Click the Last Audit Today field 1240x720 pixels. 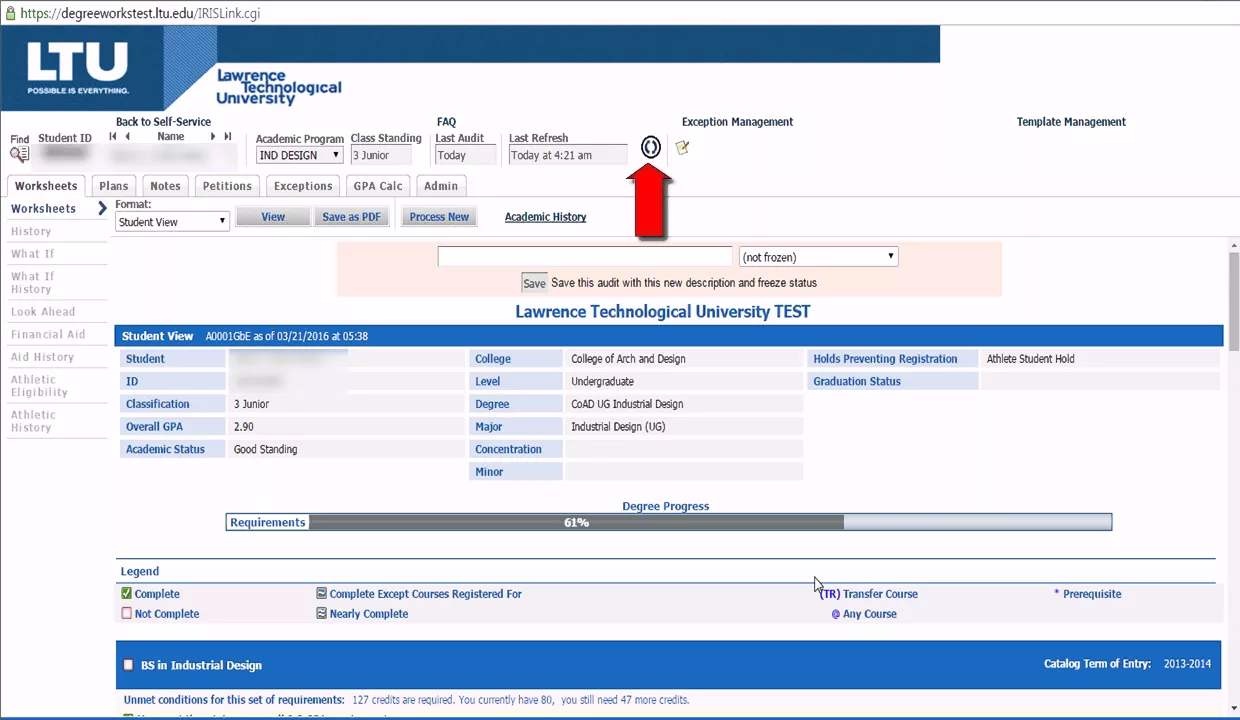tap(465, 155)
